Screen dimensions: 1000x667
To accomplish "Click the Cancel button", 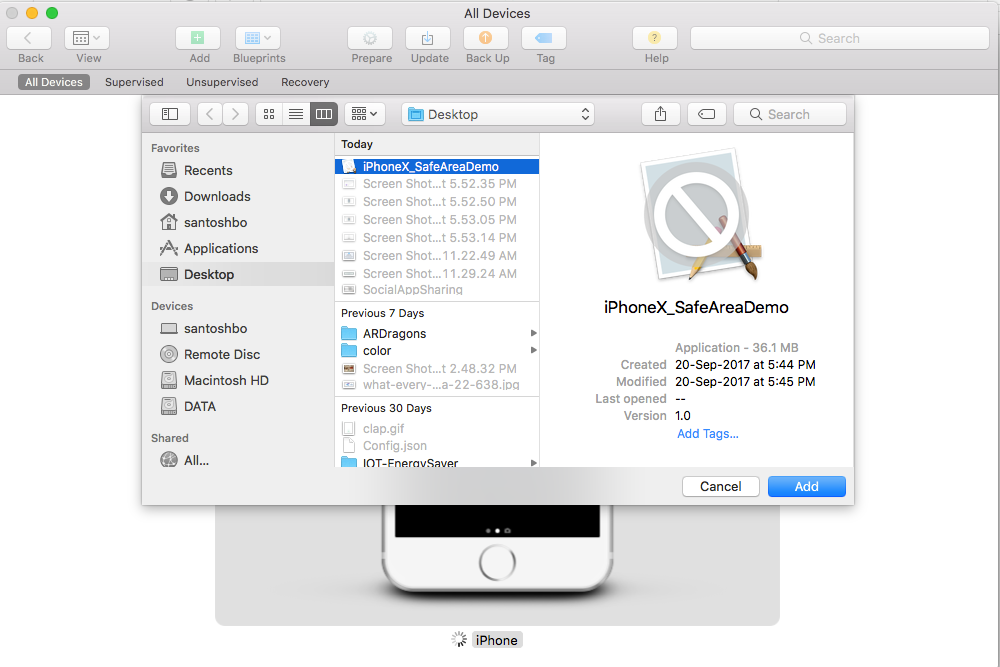I will coord(721,487).
